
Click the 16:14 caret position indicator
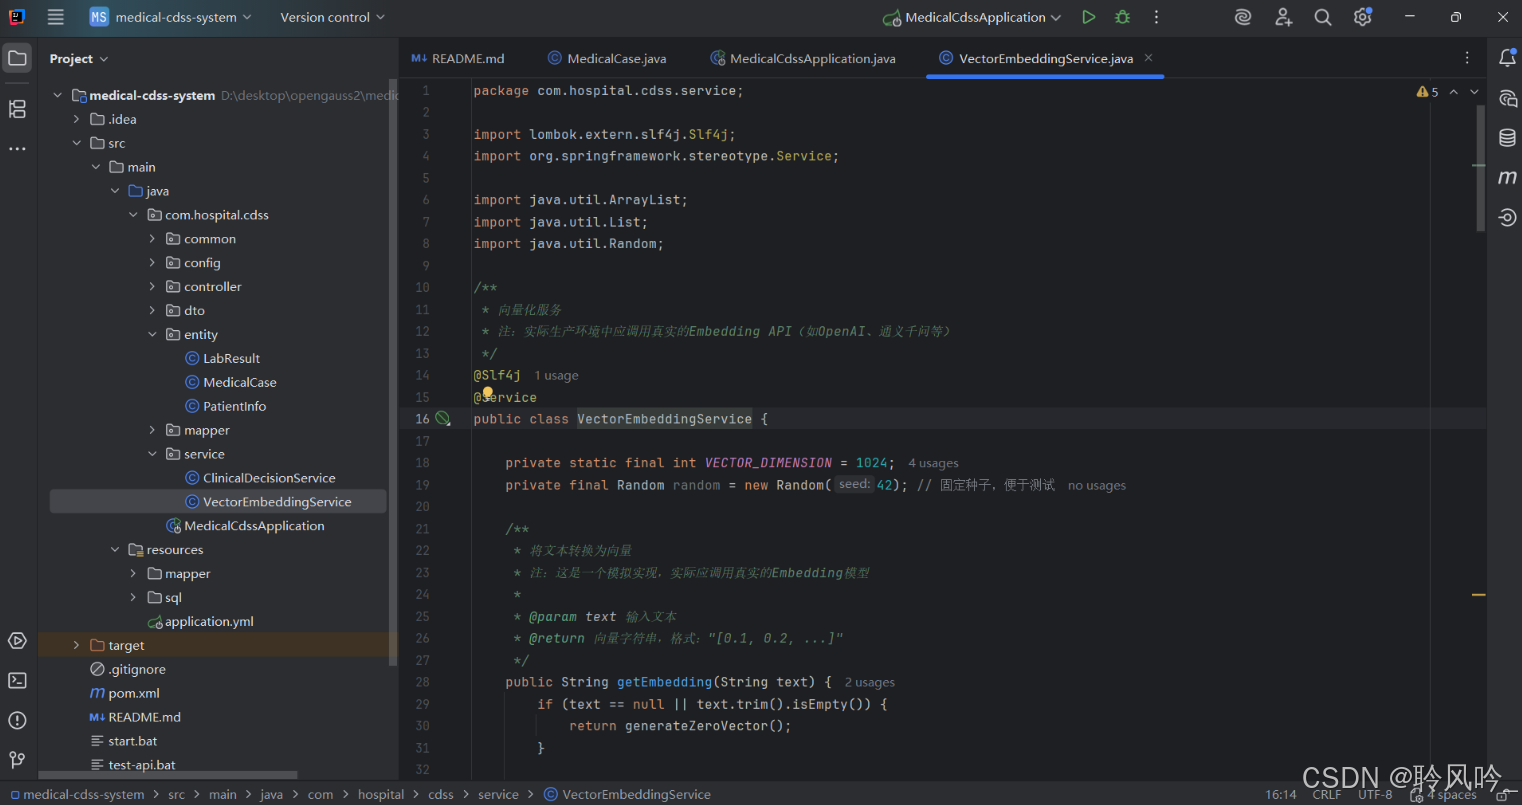pyautogui.click(x=1281, y=795)
